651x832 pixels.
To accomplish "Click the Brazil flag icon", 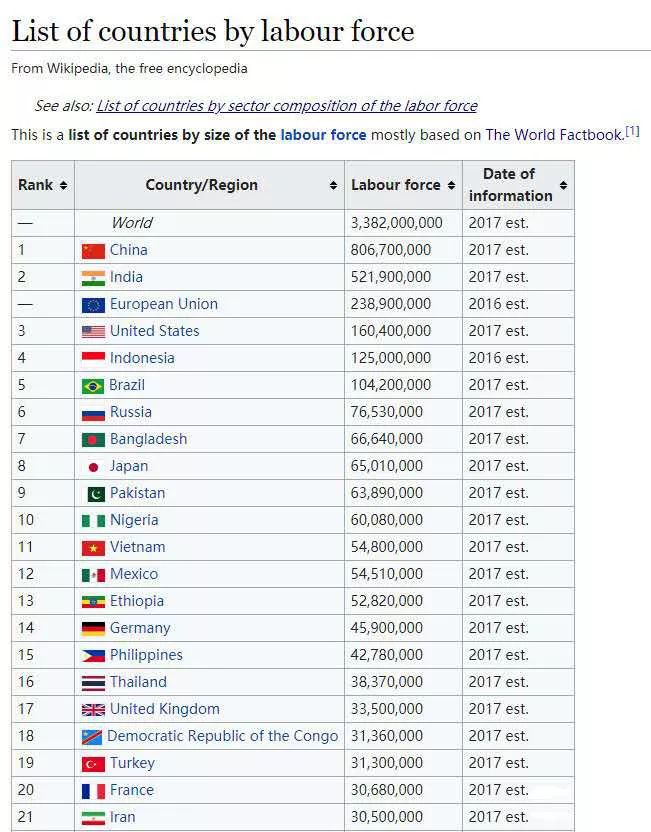I will click(x=93, y=386).
